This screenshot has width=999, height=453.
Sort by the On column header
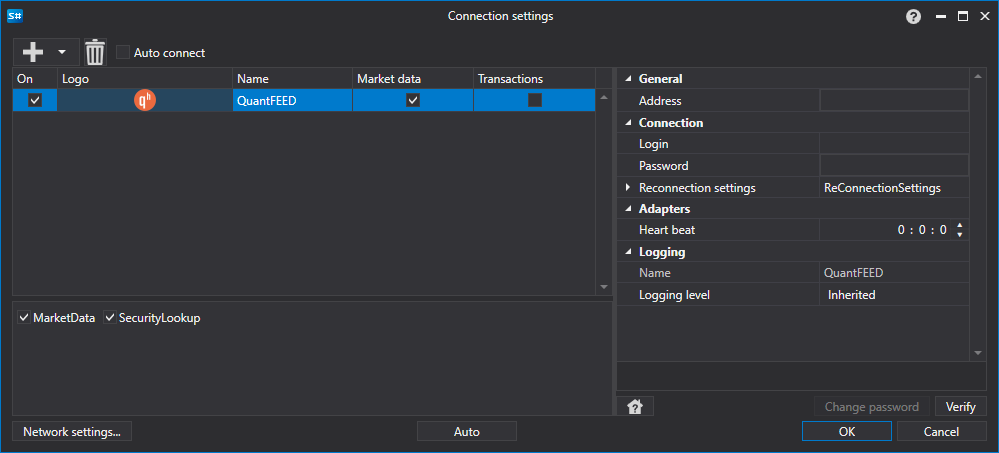(35, 79)
